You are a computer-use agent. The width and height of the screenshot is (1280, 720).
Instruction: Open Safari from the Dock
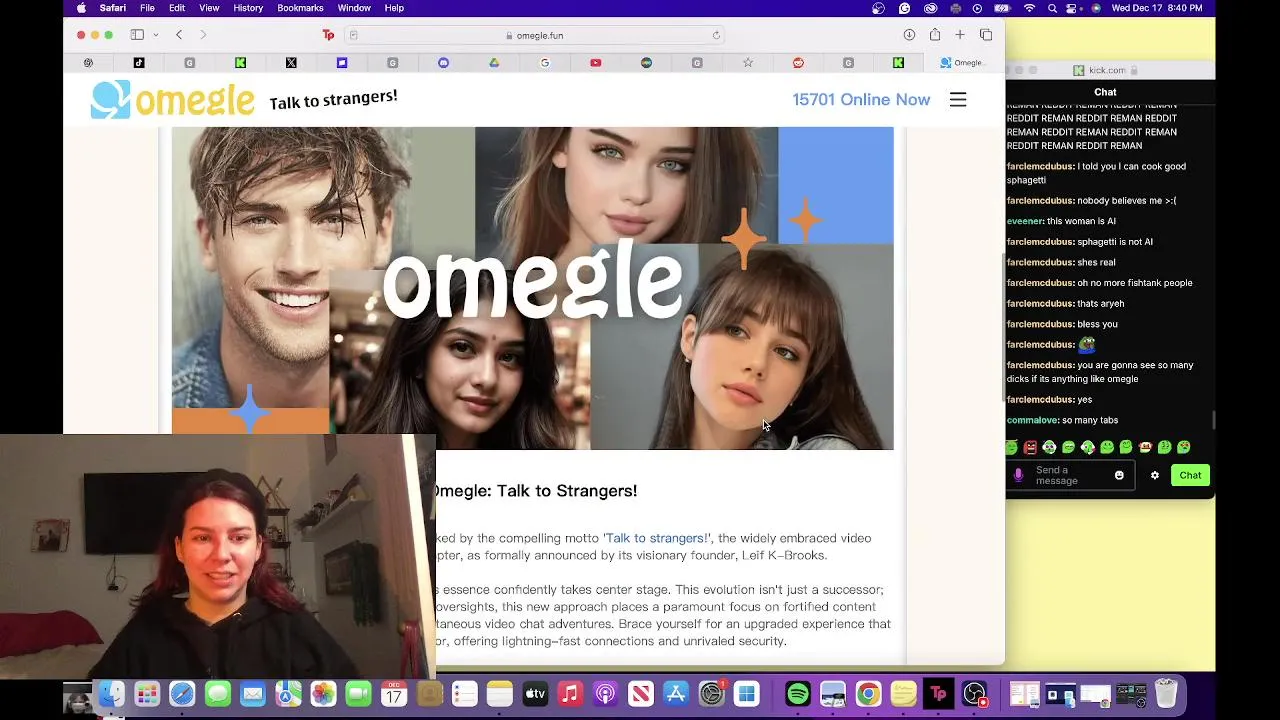(x=182, y=694)
